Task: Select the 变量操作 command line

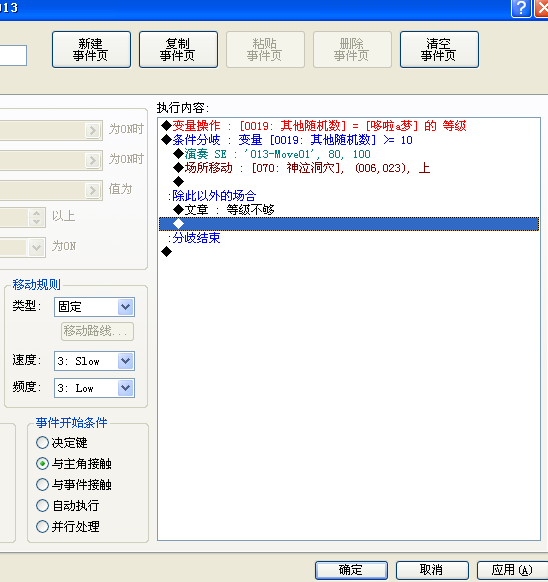Action: (349, 126)
